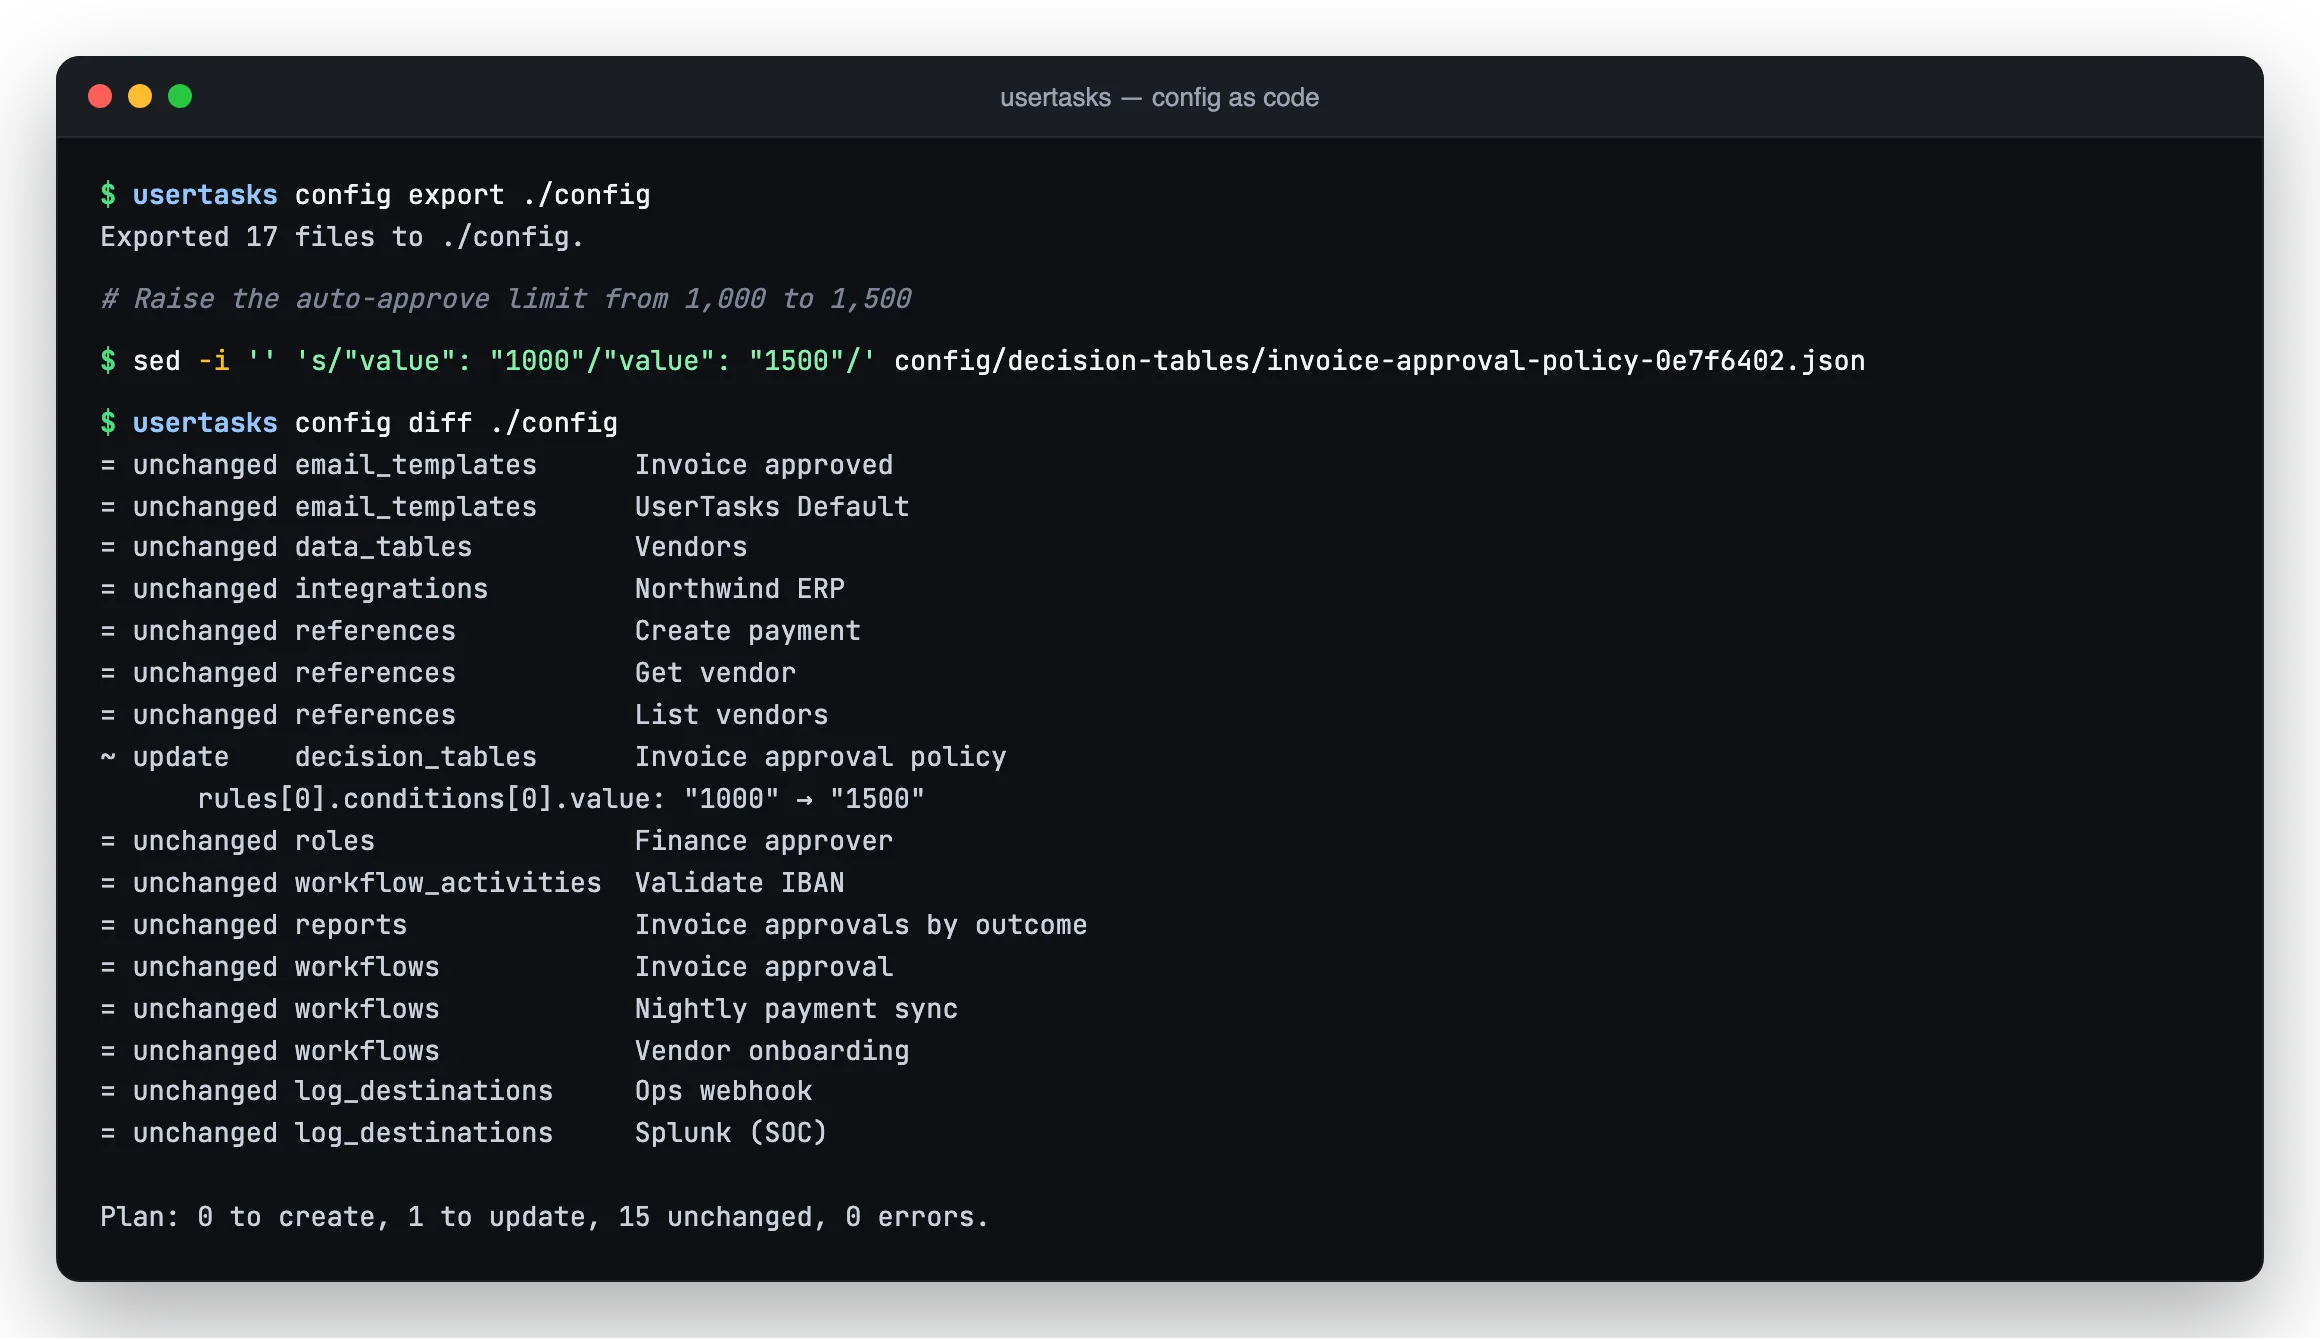Click the 'integrations' type label
This screenshot has height=1340, width=2320.
(391, 588)
